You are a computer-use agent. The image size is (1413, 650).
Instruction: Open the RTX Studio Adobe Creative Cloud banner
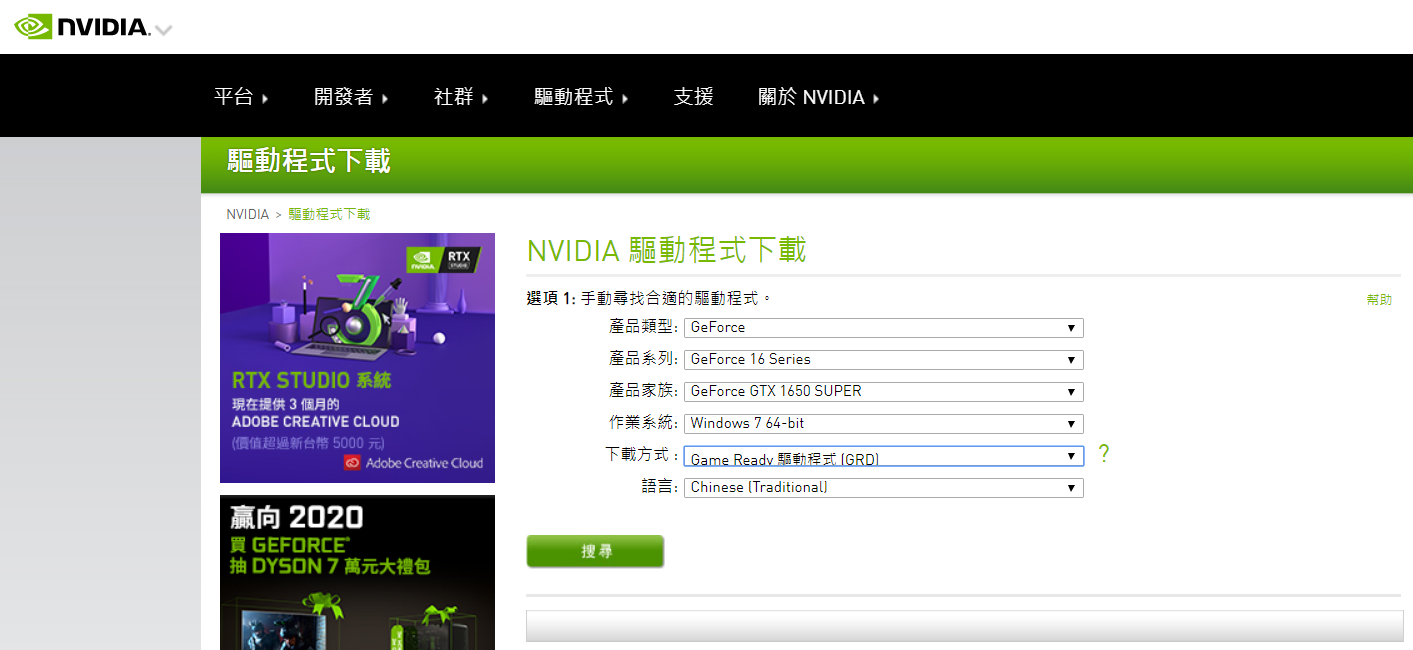click(x=357, y=358)
